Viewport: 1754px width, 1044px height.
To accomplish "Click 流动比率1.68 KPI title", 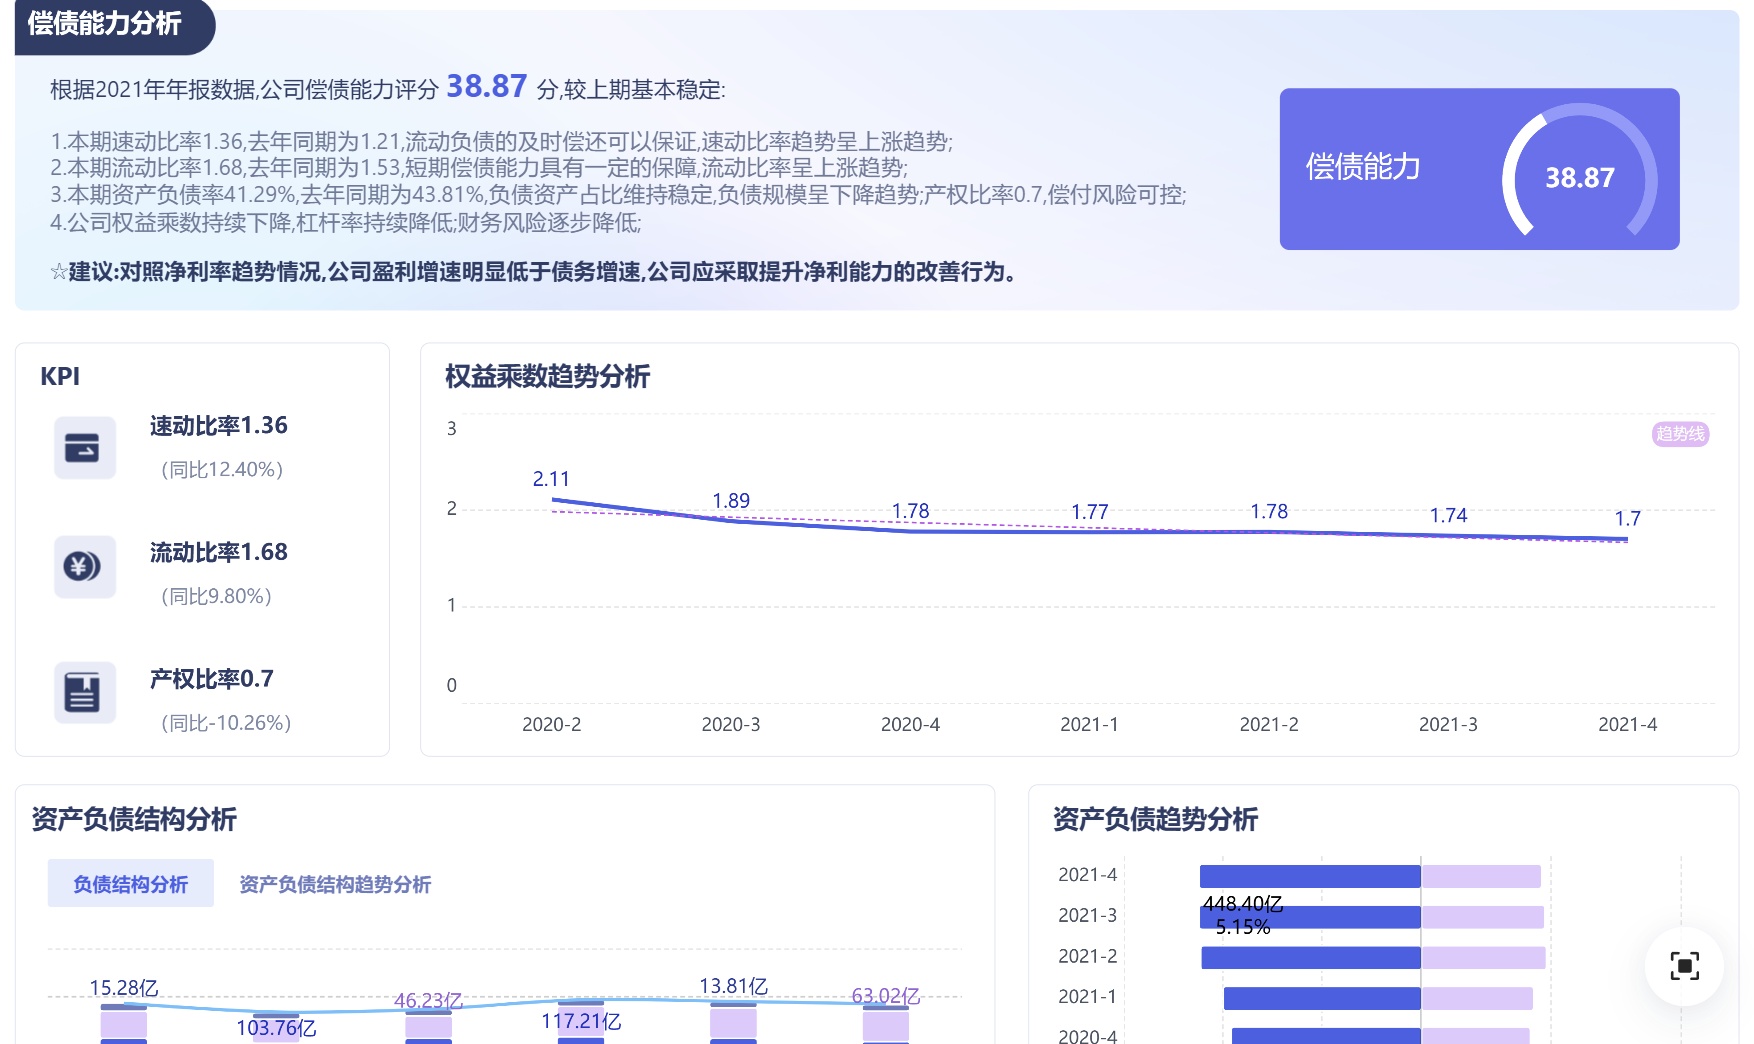I will click(x=219, y=552).
